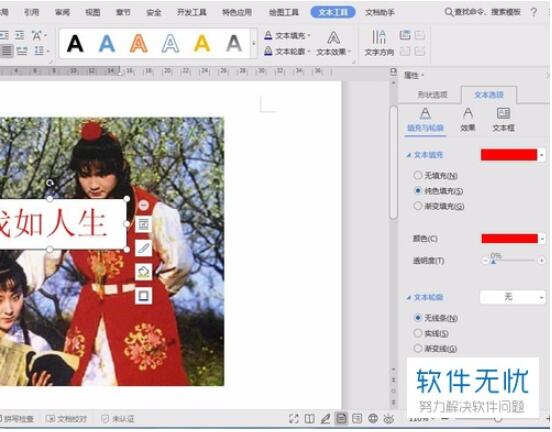Open the 文本填充 red color dropdown
Screen dimensions: 552x432
(542, 155)
